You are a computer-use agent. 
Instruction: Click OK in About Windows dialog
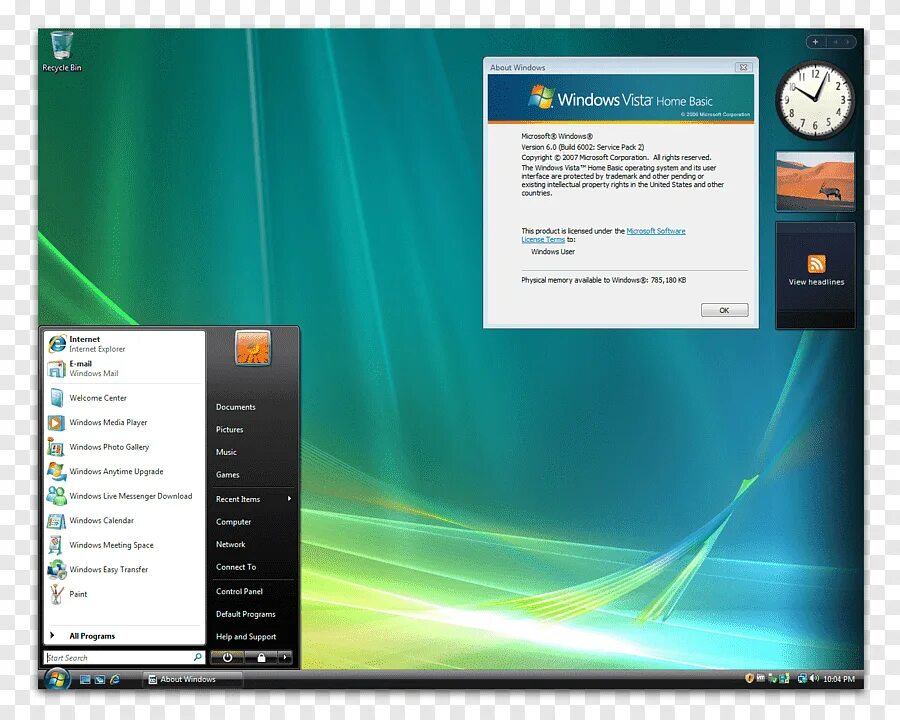click(724, 310)
